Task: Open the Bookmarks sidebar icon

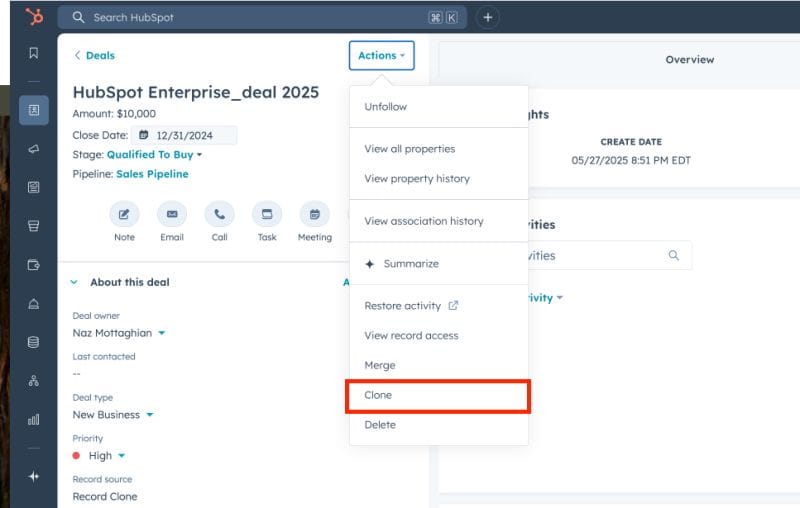Action: 34,53
